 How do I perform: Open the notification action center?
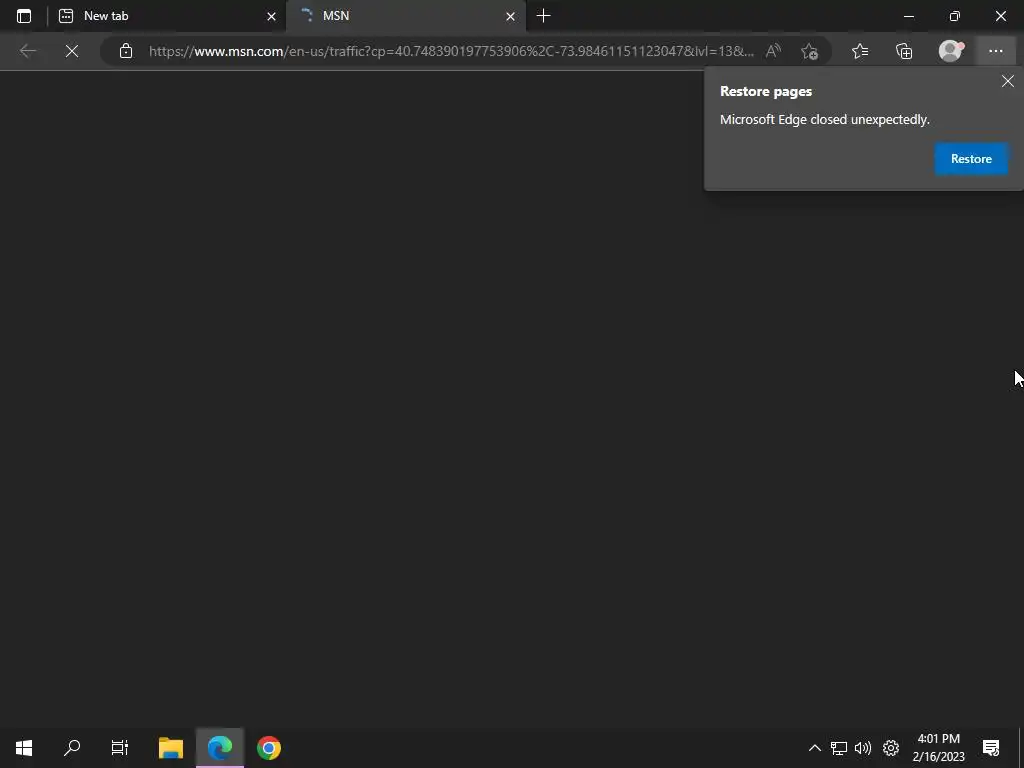click(991, 748)
